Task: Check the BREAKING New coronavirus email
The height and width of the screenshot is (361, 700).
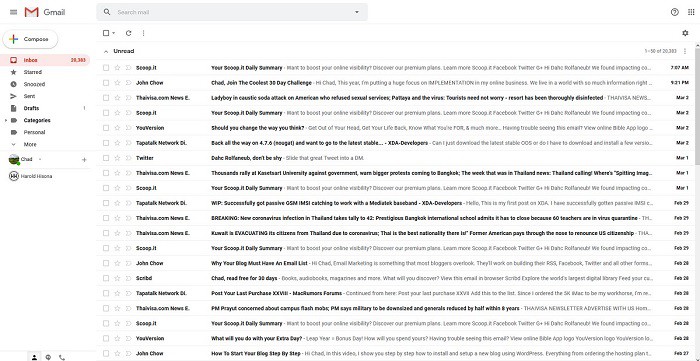Action: (x=106, y=218)
